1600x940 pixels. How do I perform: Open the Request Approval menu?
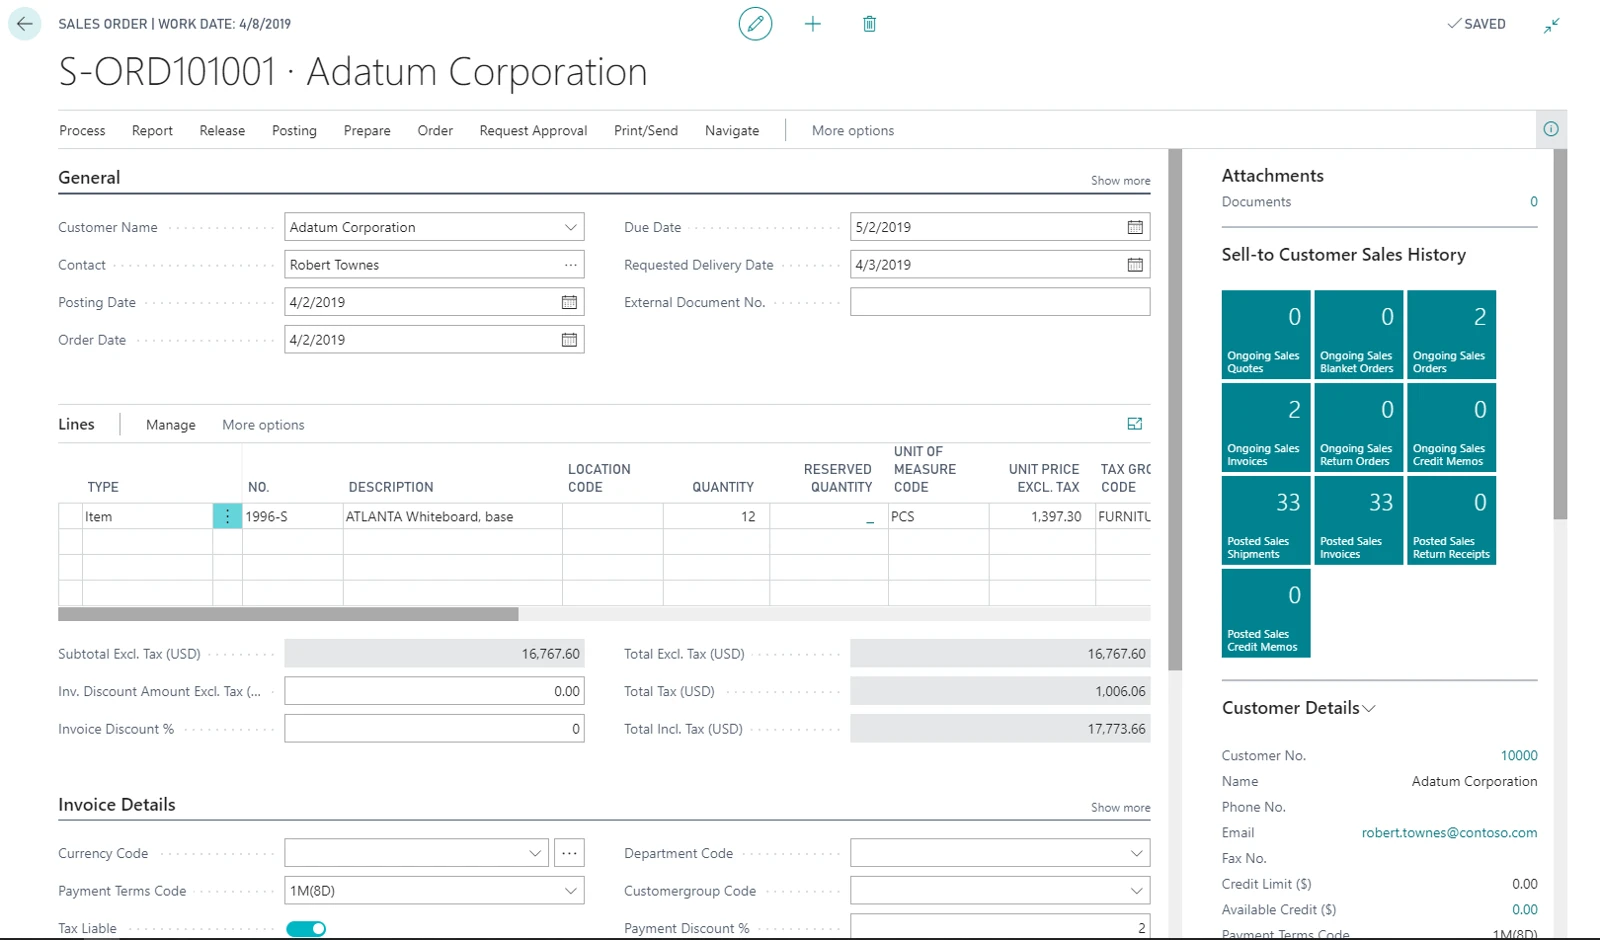[x=533, y=130]
